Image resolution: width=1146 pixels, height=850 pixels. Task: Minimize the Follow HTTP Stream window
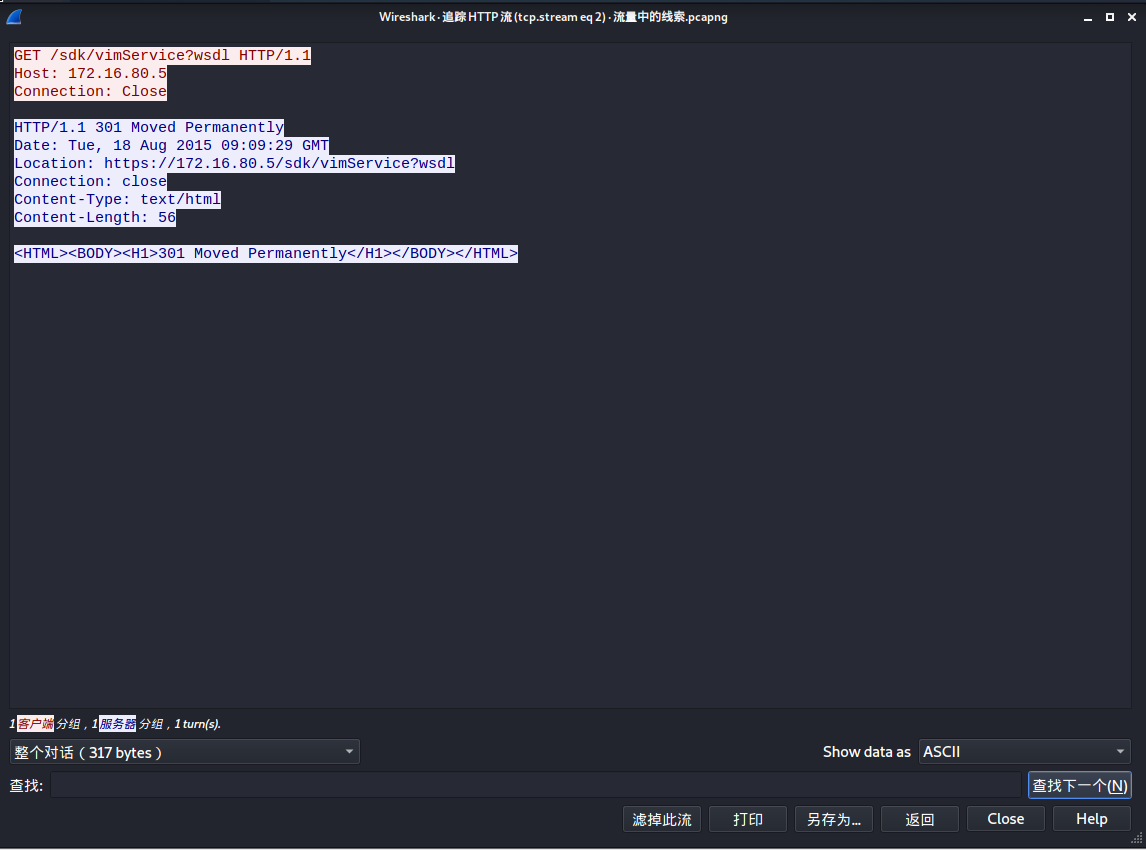[1088, 18]
